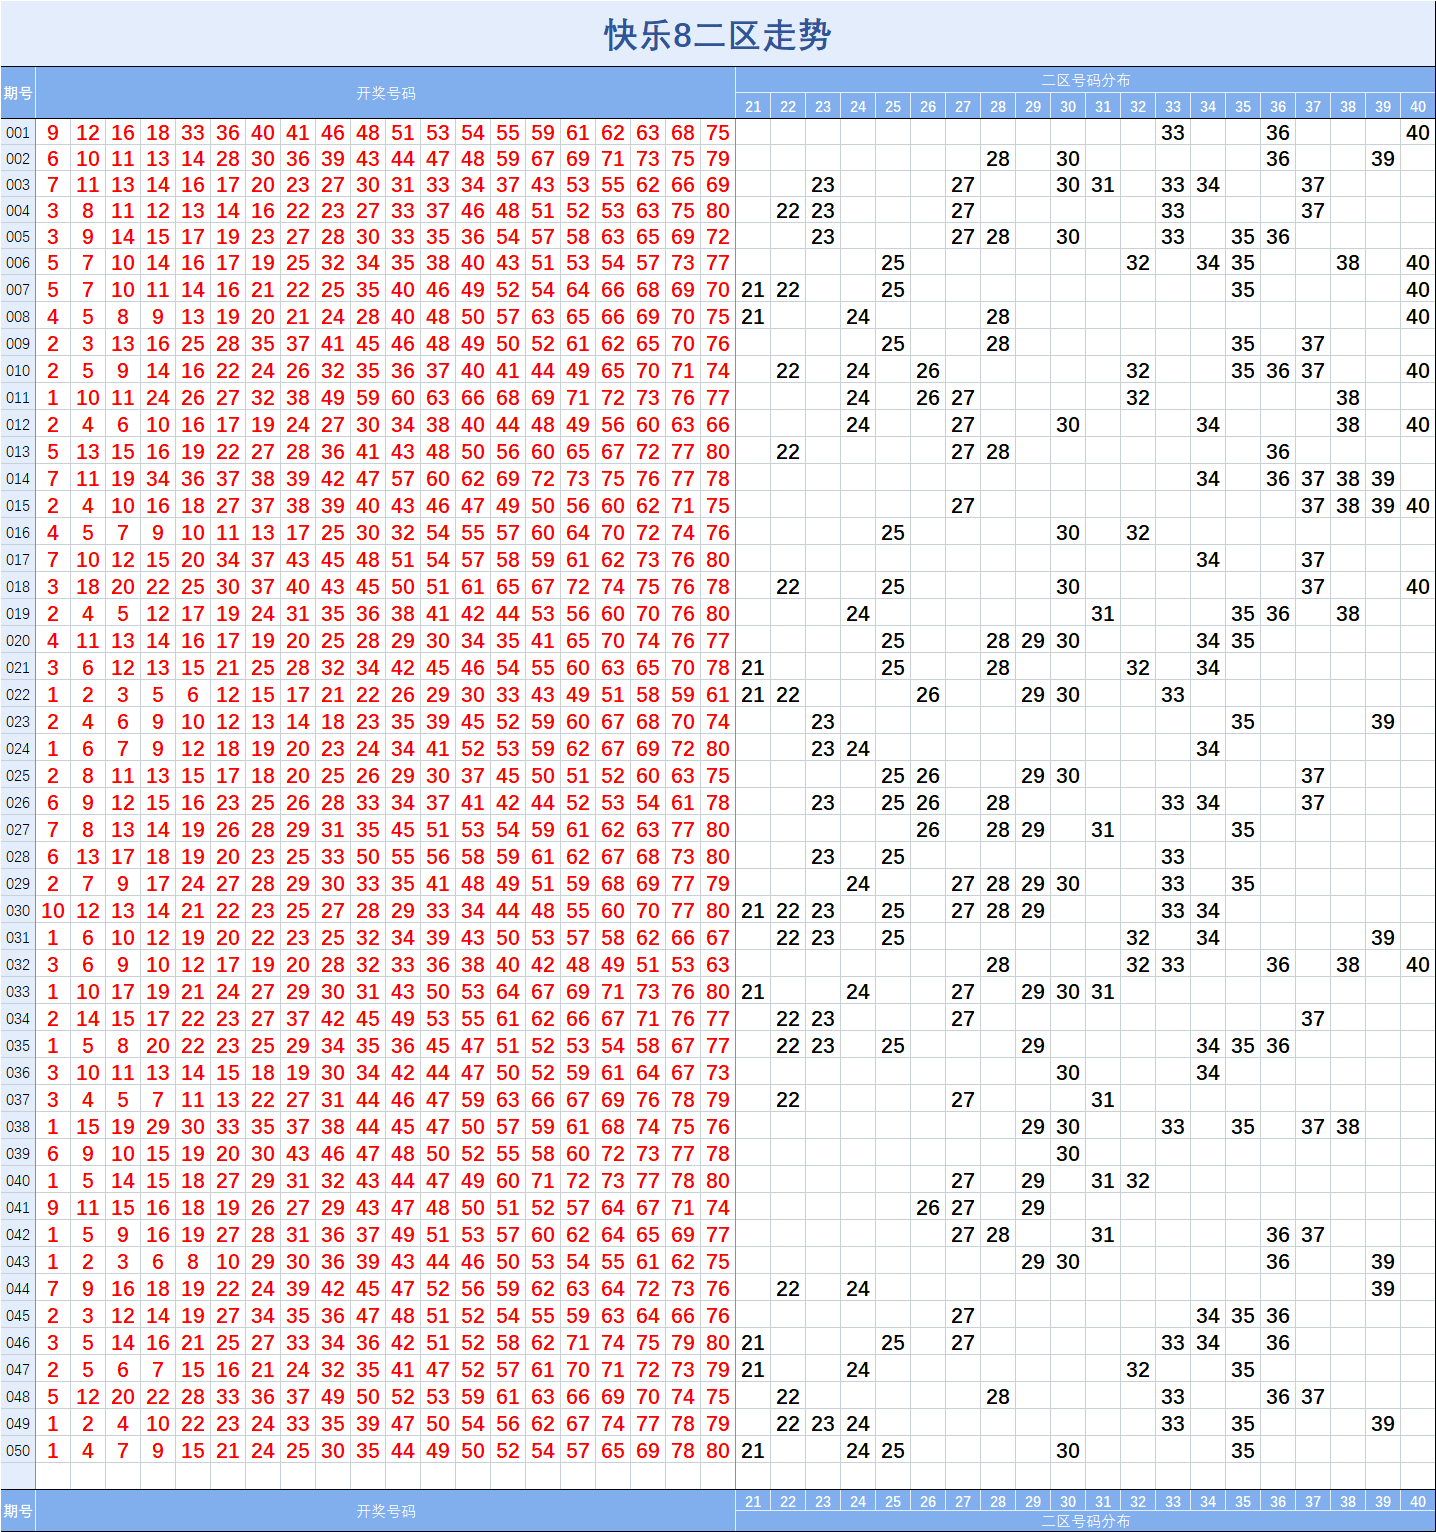Click black distribution number 32 in row 047

(1138, 1370)
